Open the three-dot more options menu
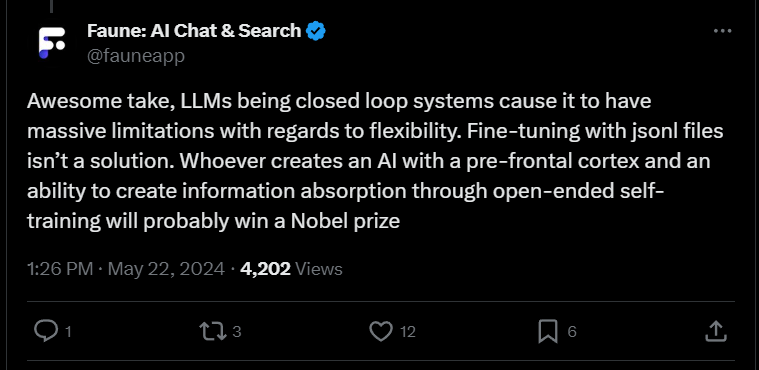 click(723, 31)
